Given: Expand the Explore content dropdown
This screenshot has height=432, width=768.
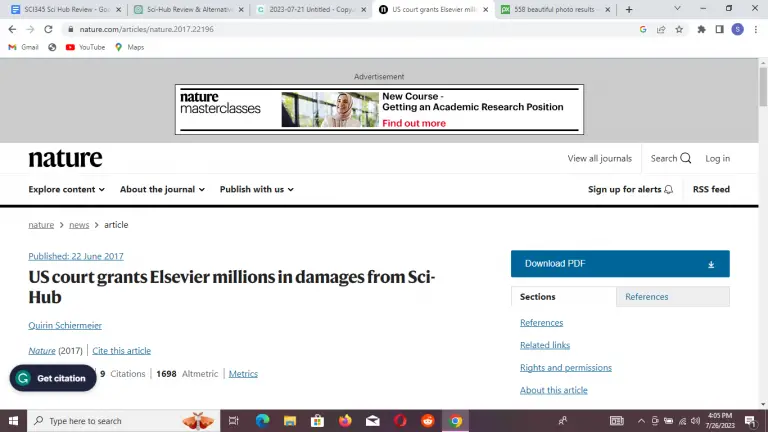Looking at the screenshot, I should point(66,189).
